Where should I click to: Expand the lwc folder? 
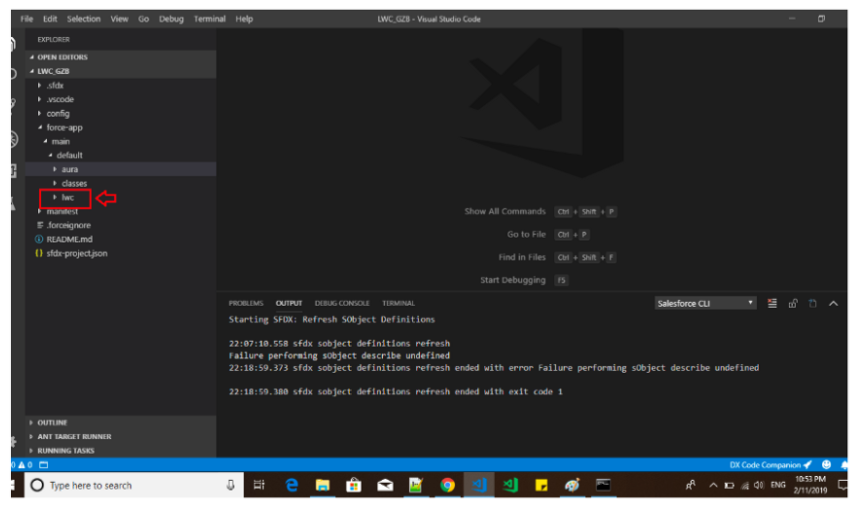(x=120, y=197)
